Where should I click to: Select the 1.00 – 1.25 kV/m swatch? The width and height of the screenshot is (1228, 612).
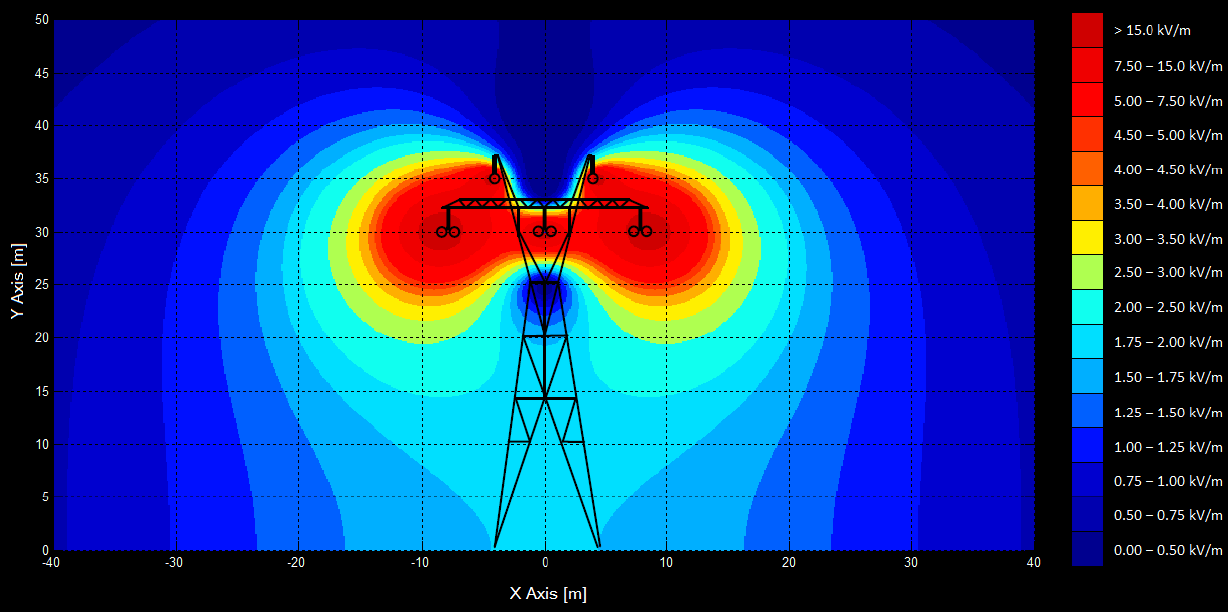[1087, 446]
